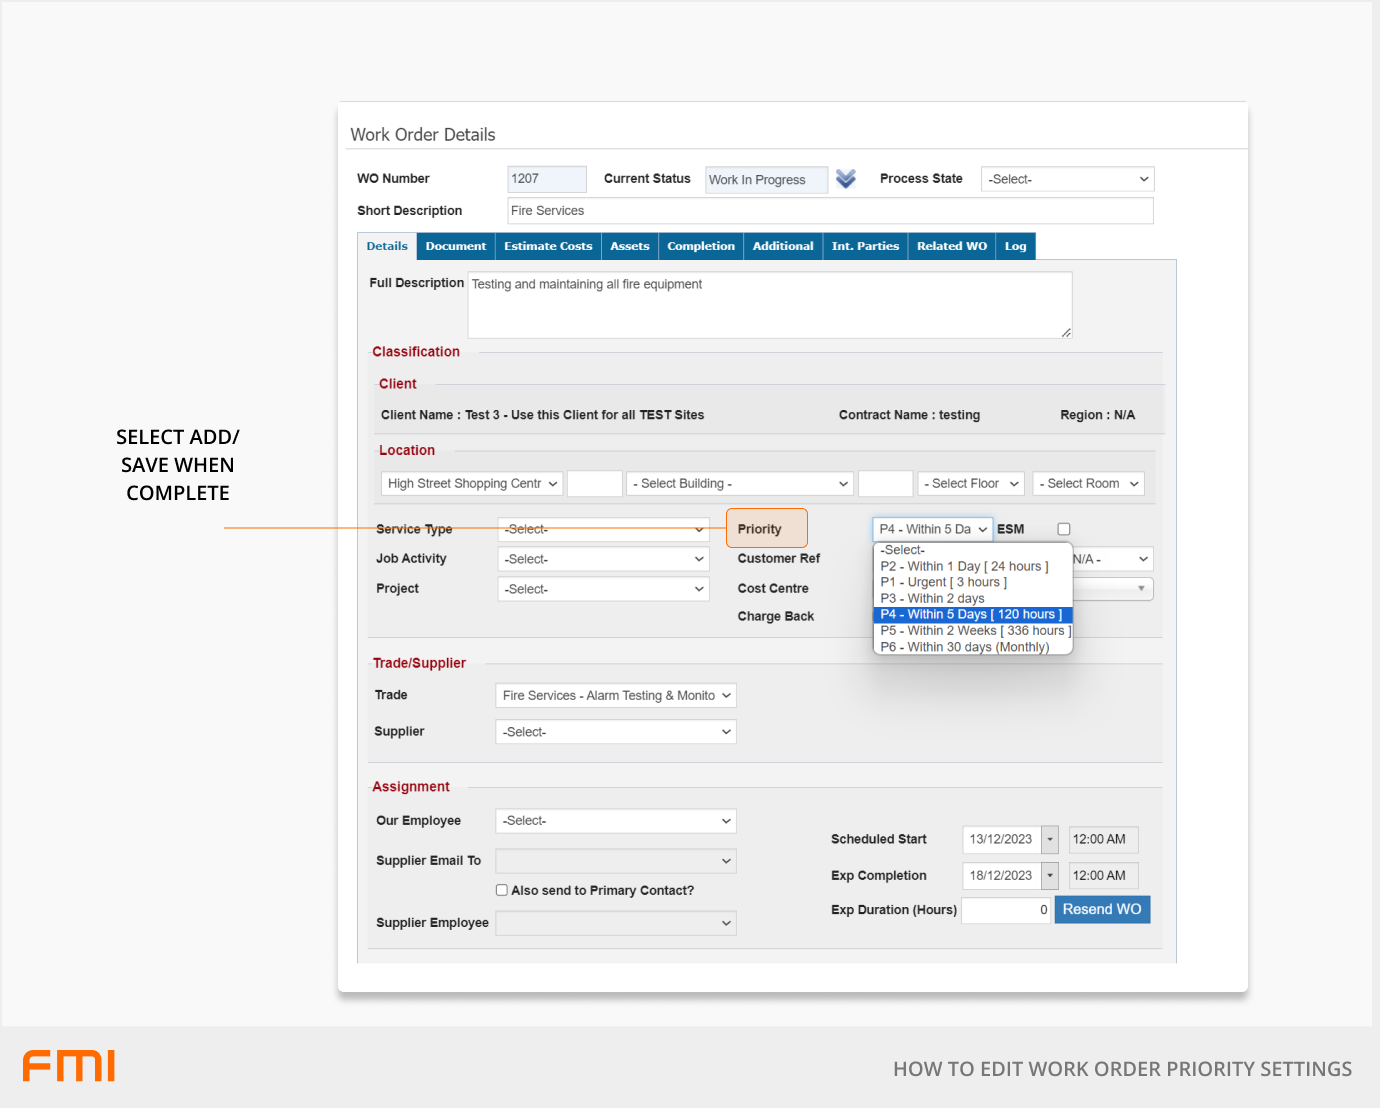Open the Select Building dropdown
The image size is (1380, 1108).
coord(740,484)
